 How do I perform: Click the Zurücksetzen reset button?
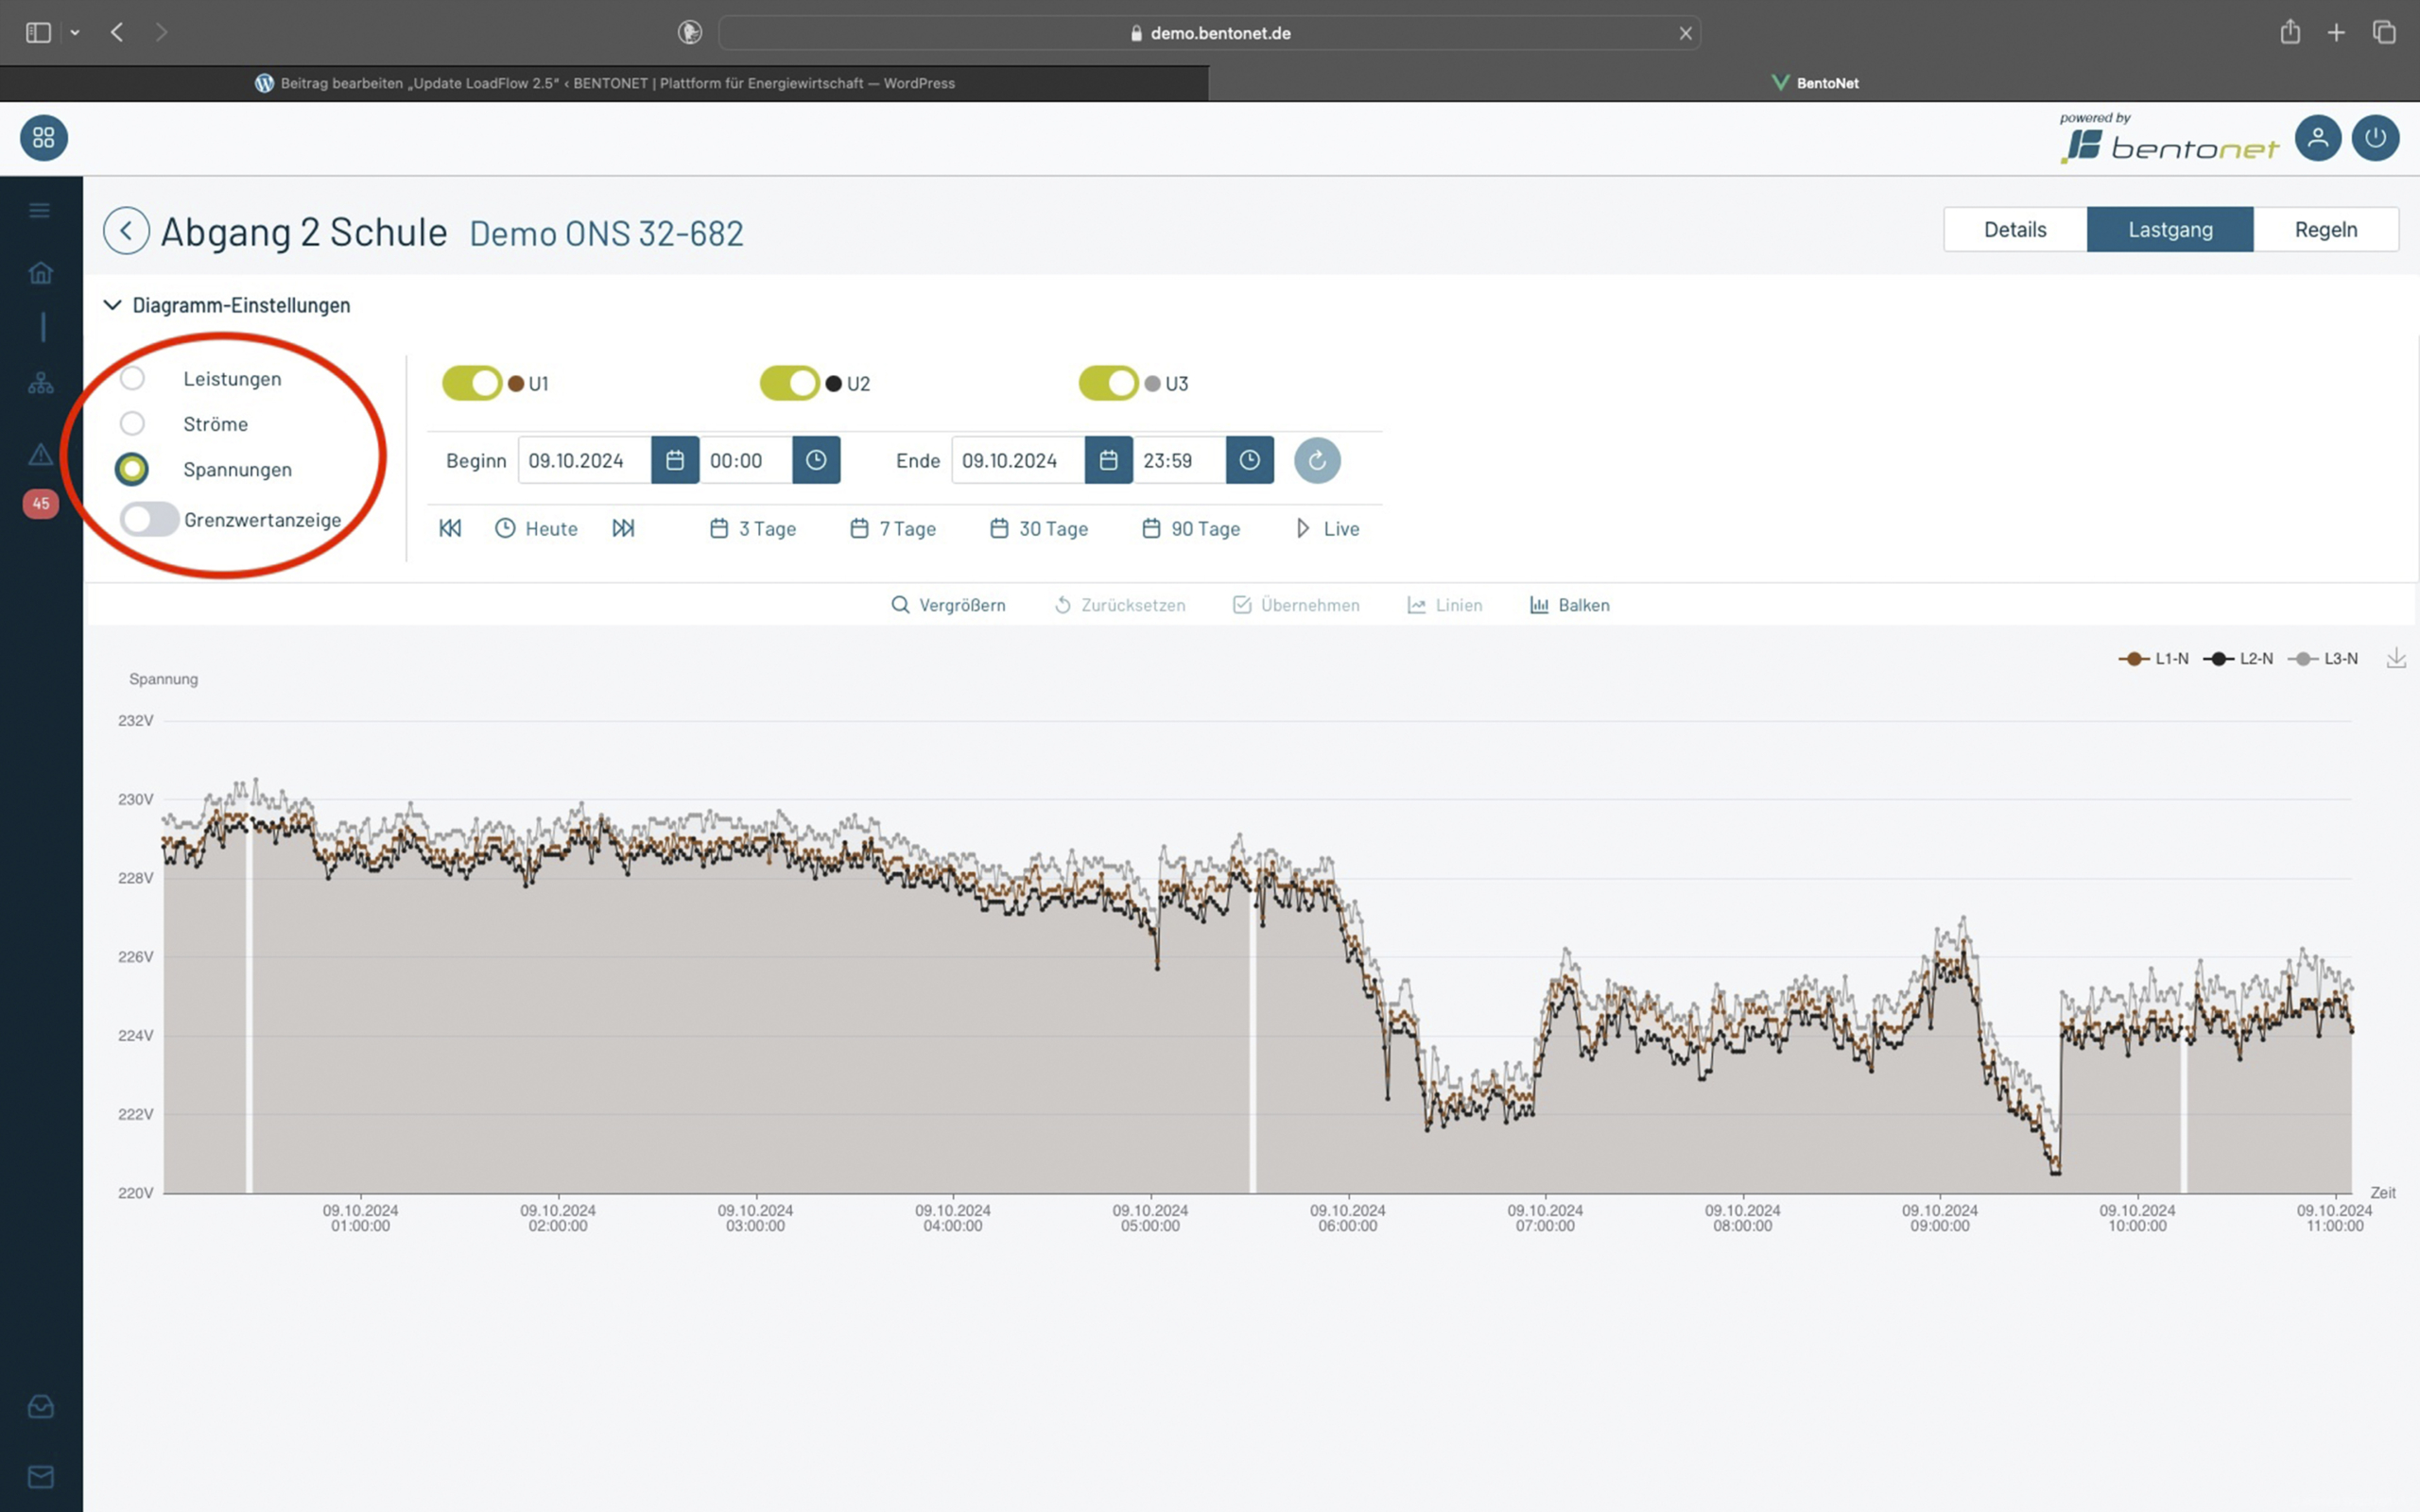click(x=1120, y=605)
